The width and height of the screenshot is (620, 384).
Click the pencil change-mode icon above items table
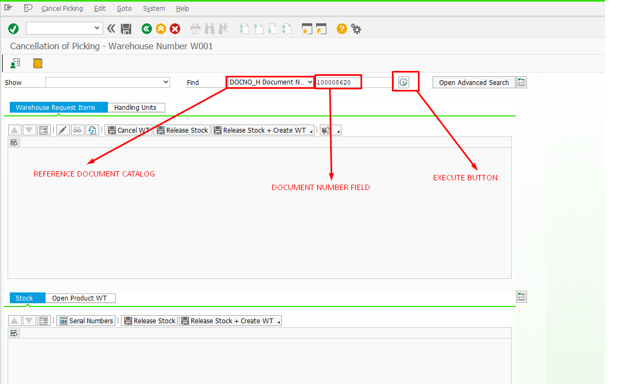(x=62, y=130)
